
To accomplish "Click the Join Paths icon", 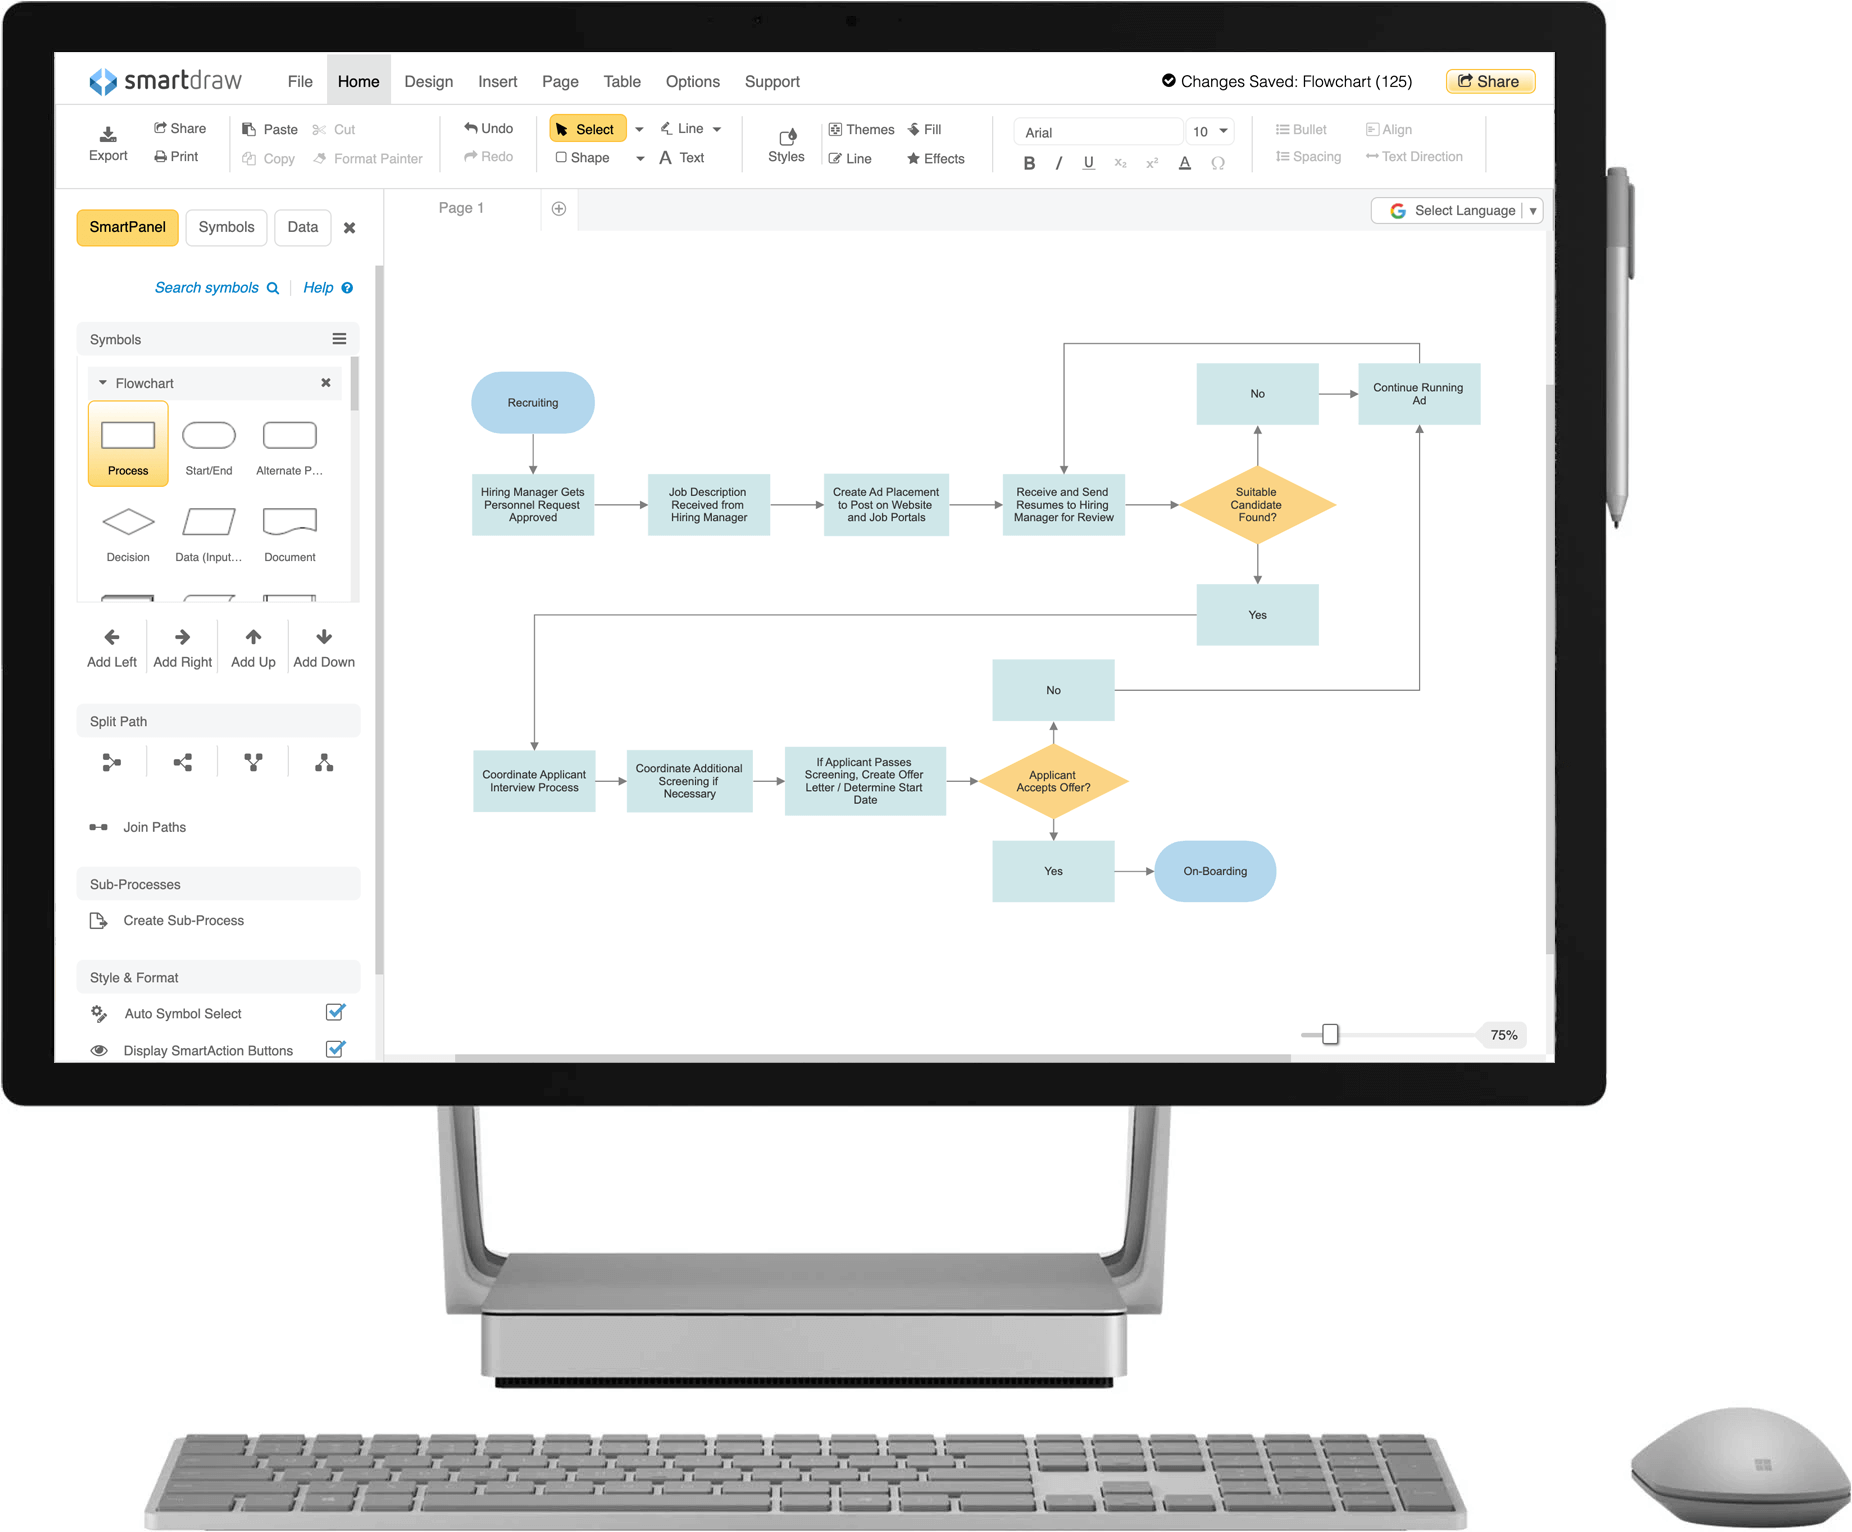I will 99,827.
